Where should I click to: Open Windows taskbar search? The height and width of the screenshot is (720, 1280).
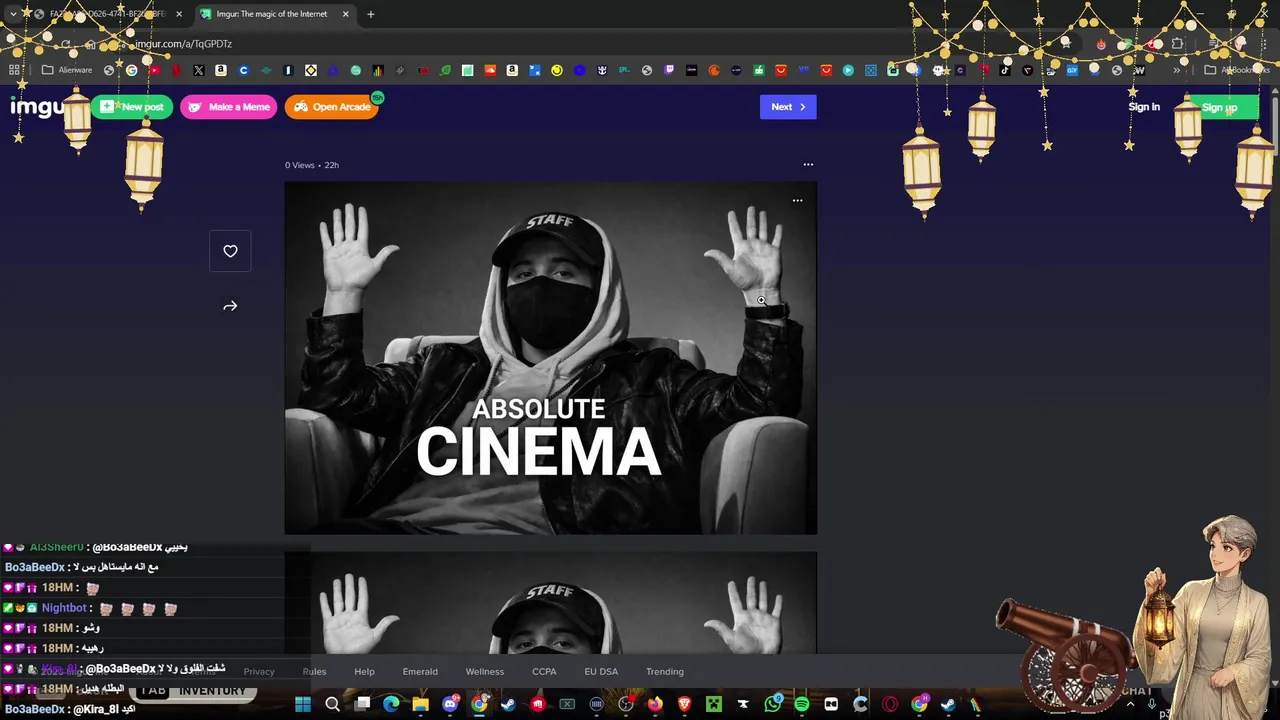(x=332, y=705)
